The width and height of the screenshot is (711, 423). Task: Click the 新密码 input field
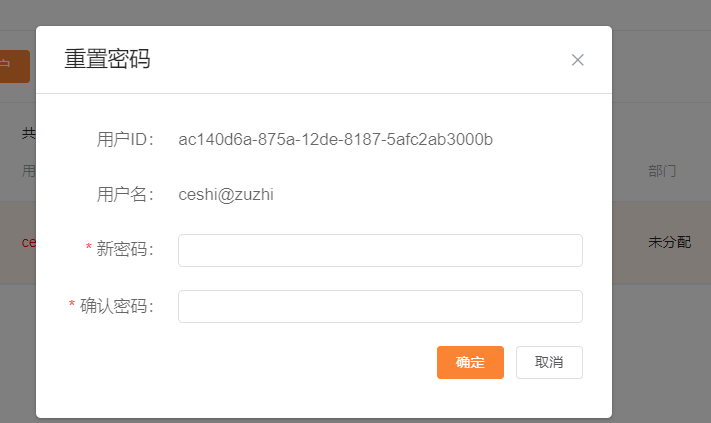point(380,250)
